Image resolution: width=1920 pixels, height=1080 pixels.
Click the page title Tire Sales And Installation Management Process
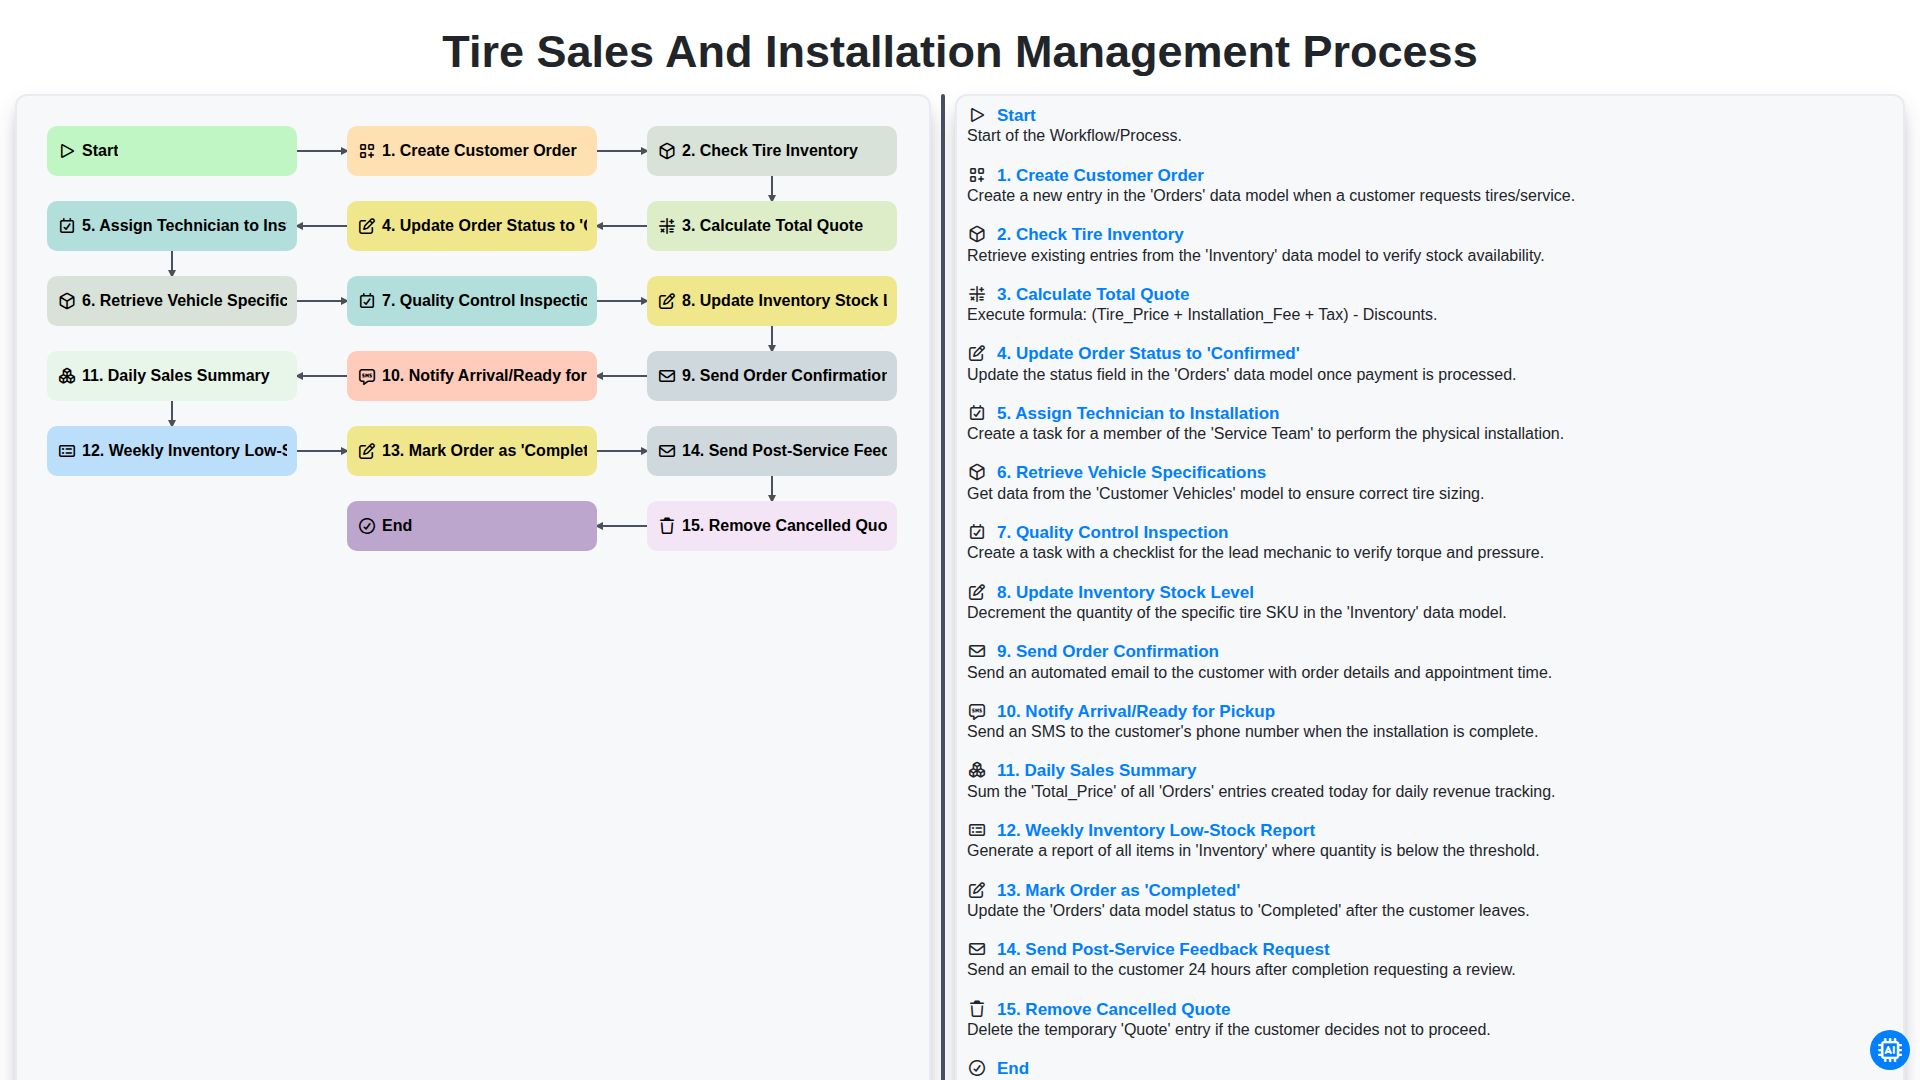coord(960,52)
